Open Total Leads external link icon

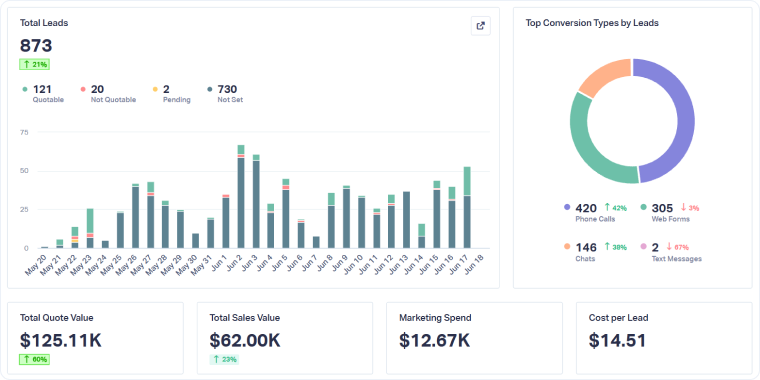click(x=480, y=26)
